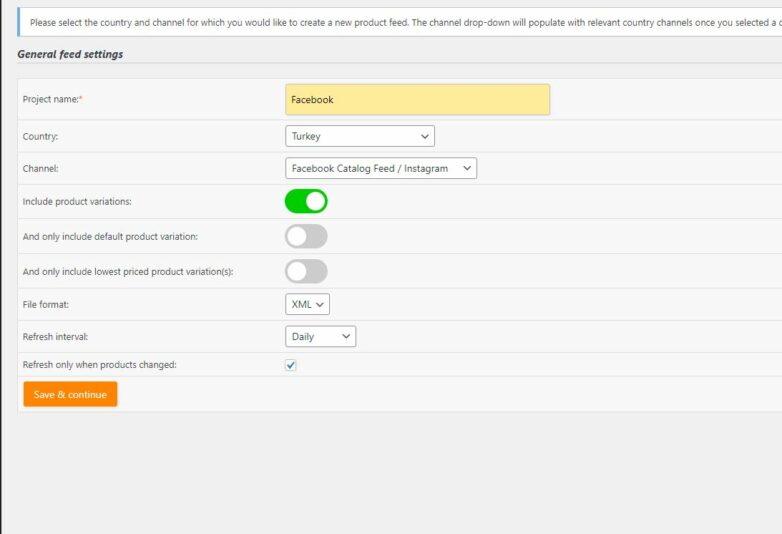Expand the Channel dropdown for Facebook Catalog Feed
Image resolution: width=782 pixels, height=534 pixels.
coord(381,169)
